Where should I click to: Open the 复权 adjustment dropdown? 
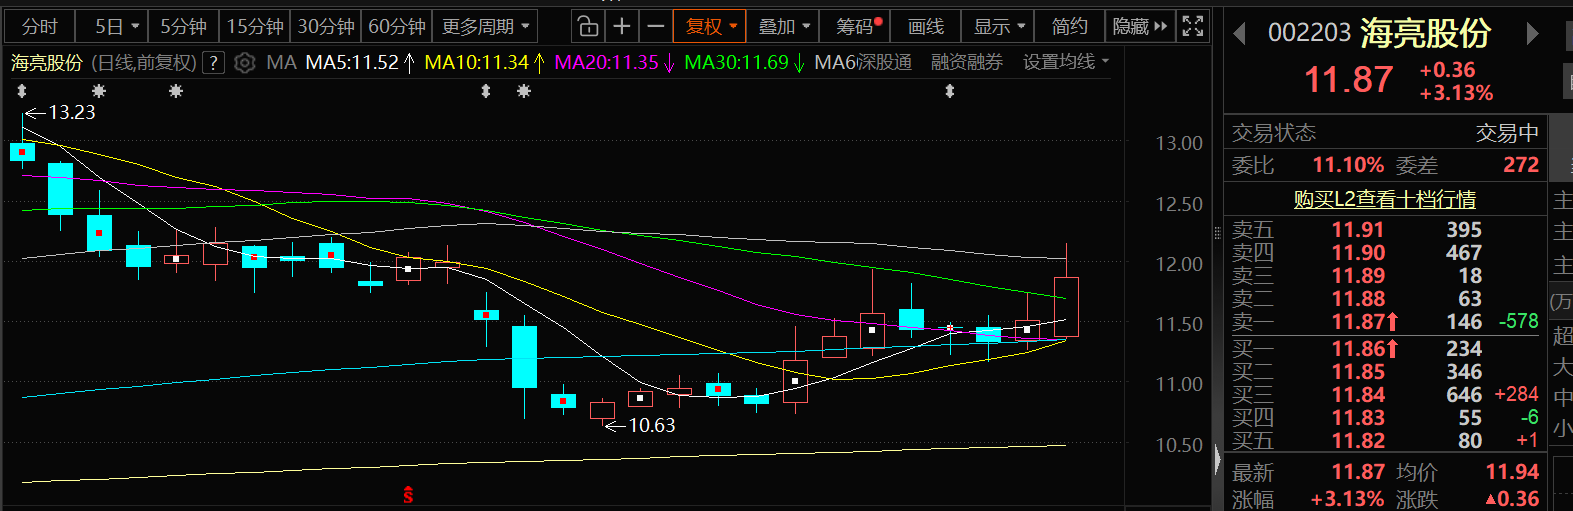point(710,26)
